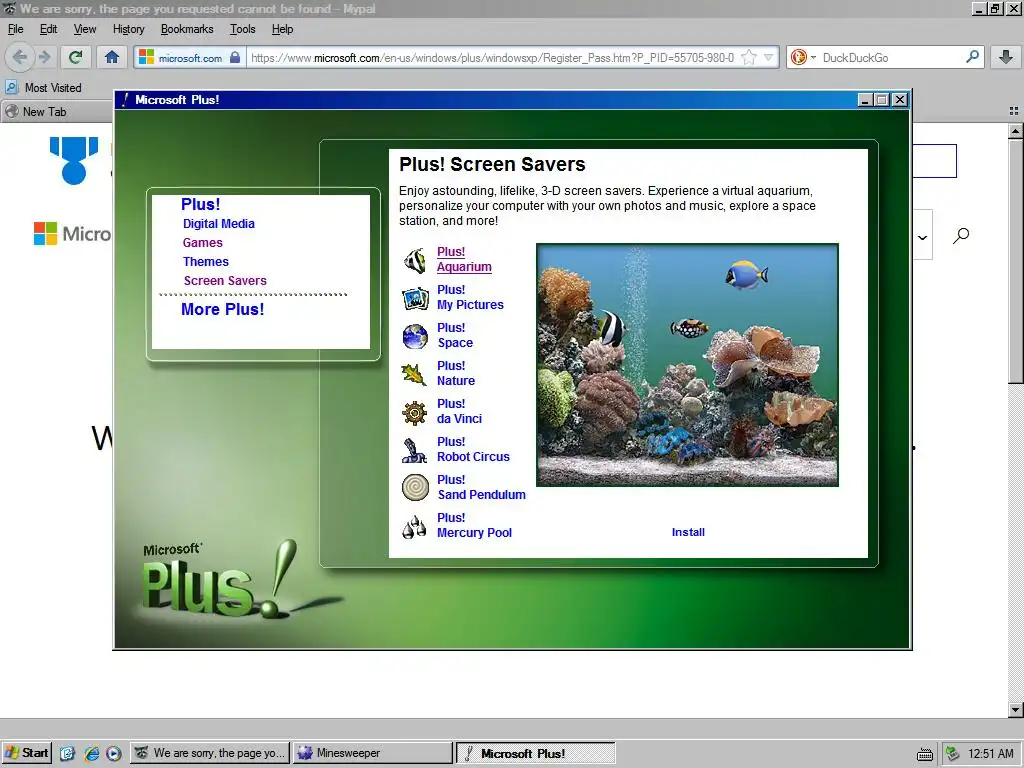This screenshot has width=1024, height=768.
Task: Click the page scrollbar up arrow
Action: pos(1016,131)
